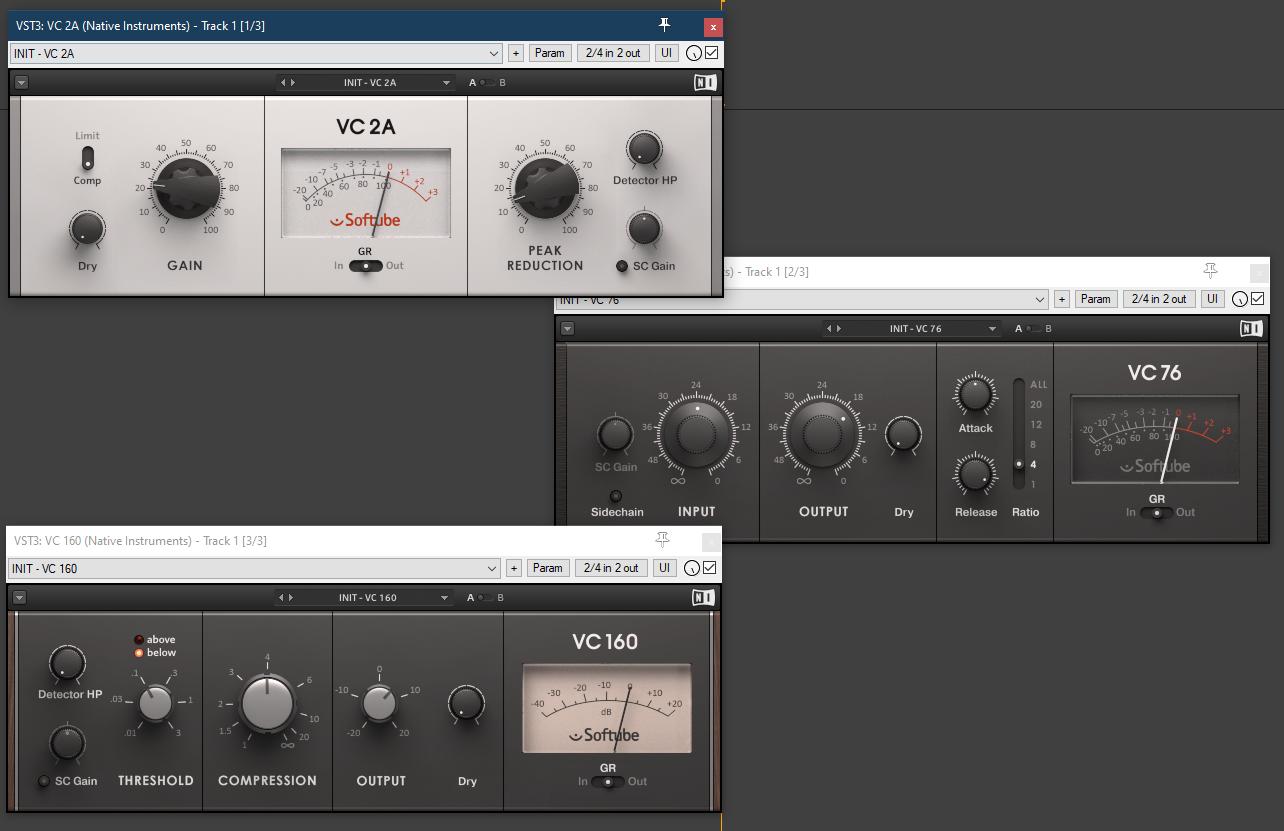Click the plus button in VC 2A window
1284x831 pixels.
tap(516, 53)
